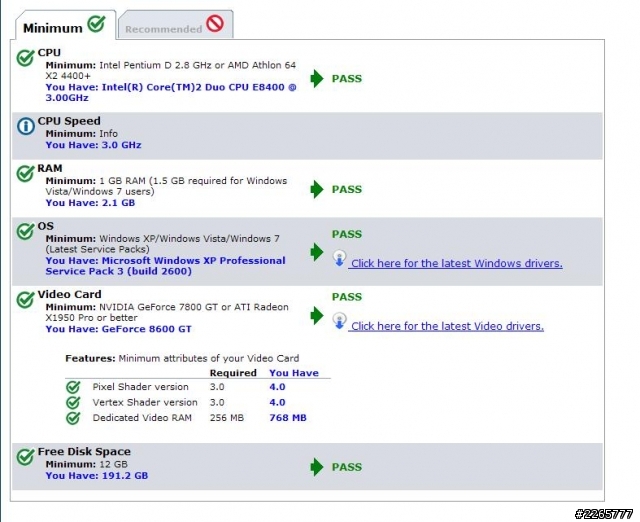Click the 'You Have' column header
Viewport: 640px width, 522px height.
pyautogui.click(x=294, y=373)
